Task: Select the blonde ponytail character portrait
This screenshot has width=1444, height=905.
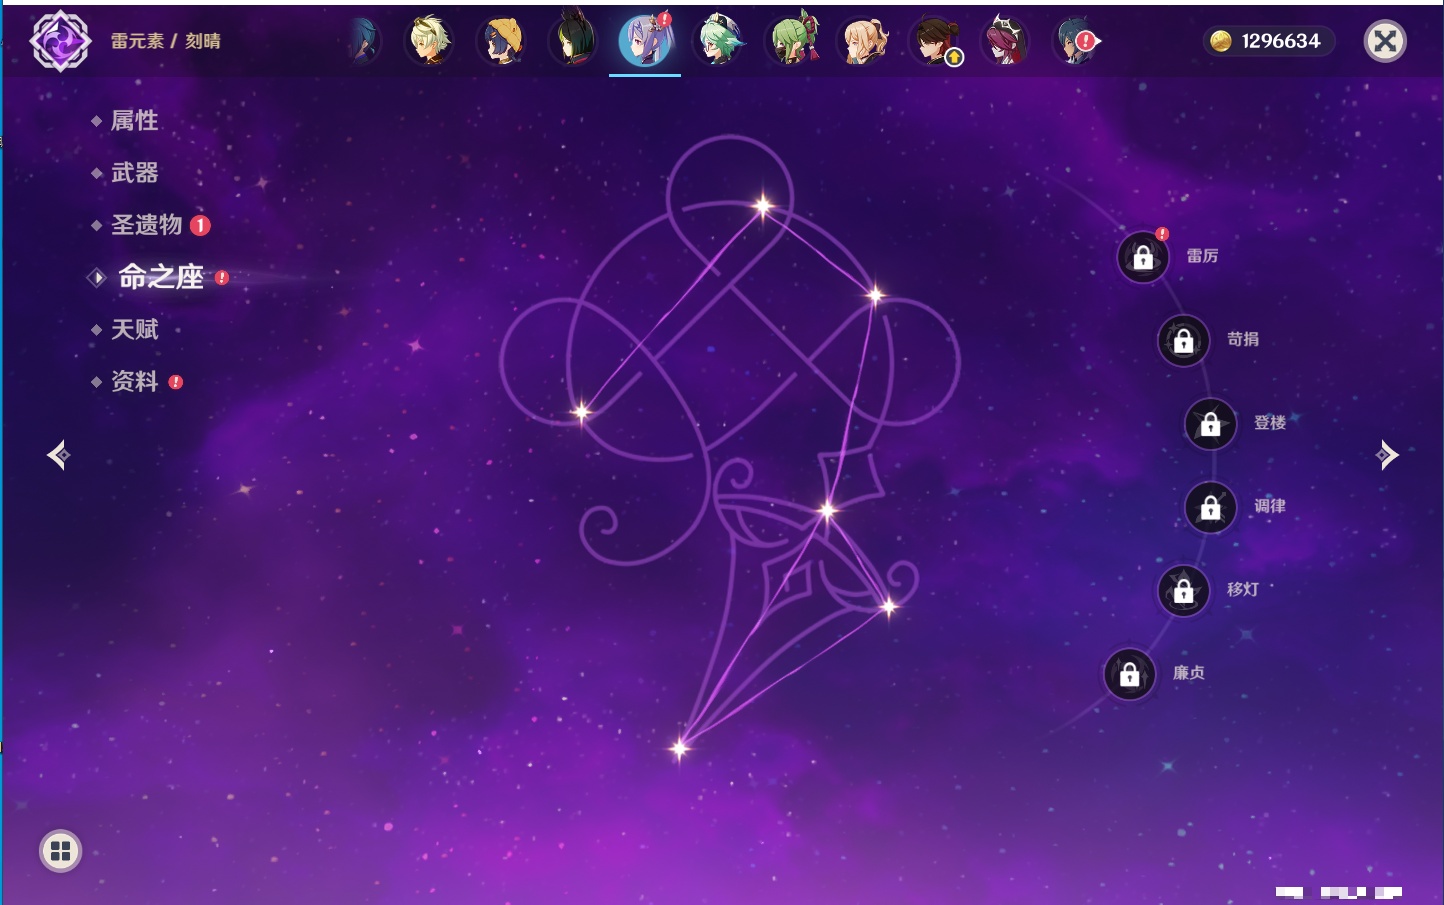Action: coord(864,41)
